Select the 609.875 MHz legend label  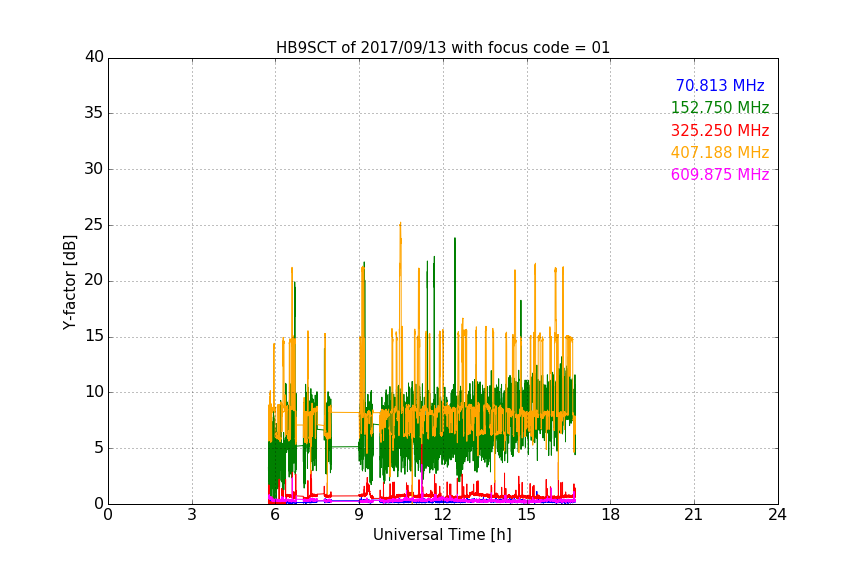click(x=720, y=174)
